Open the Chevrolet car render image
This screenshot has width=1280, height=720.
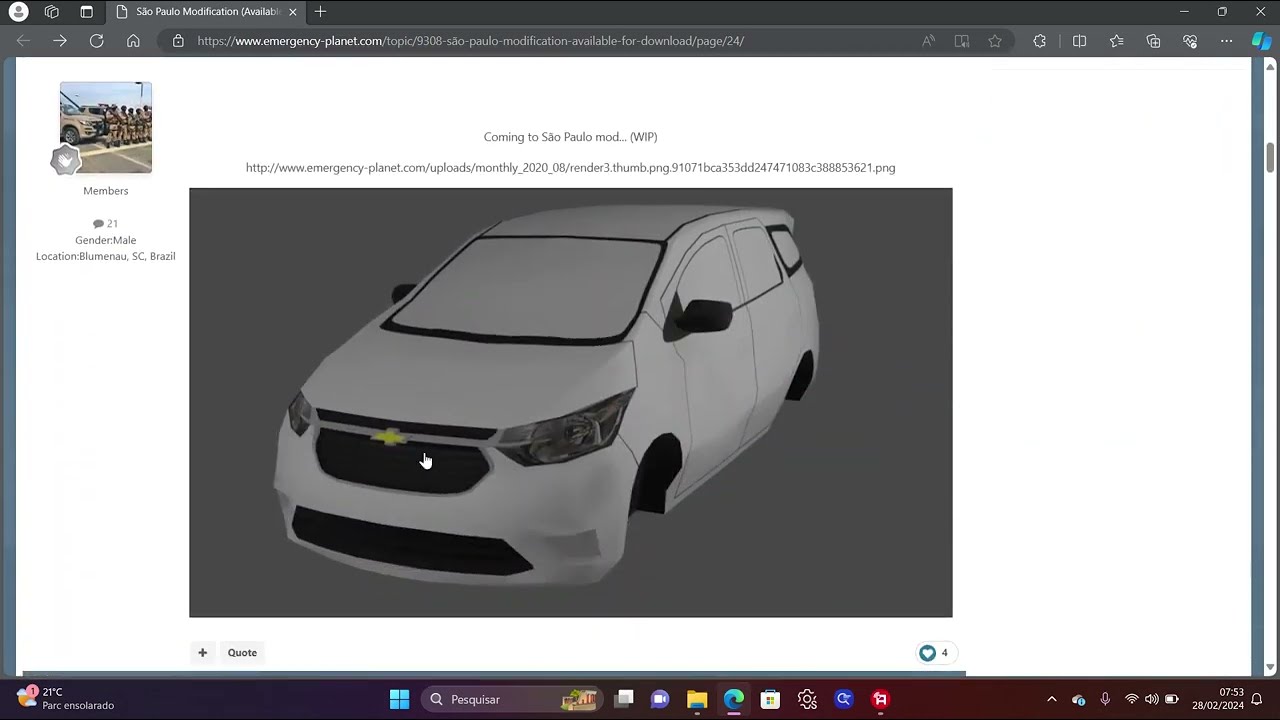click(571, 402)
